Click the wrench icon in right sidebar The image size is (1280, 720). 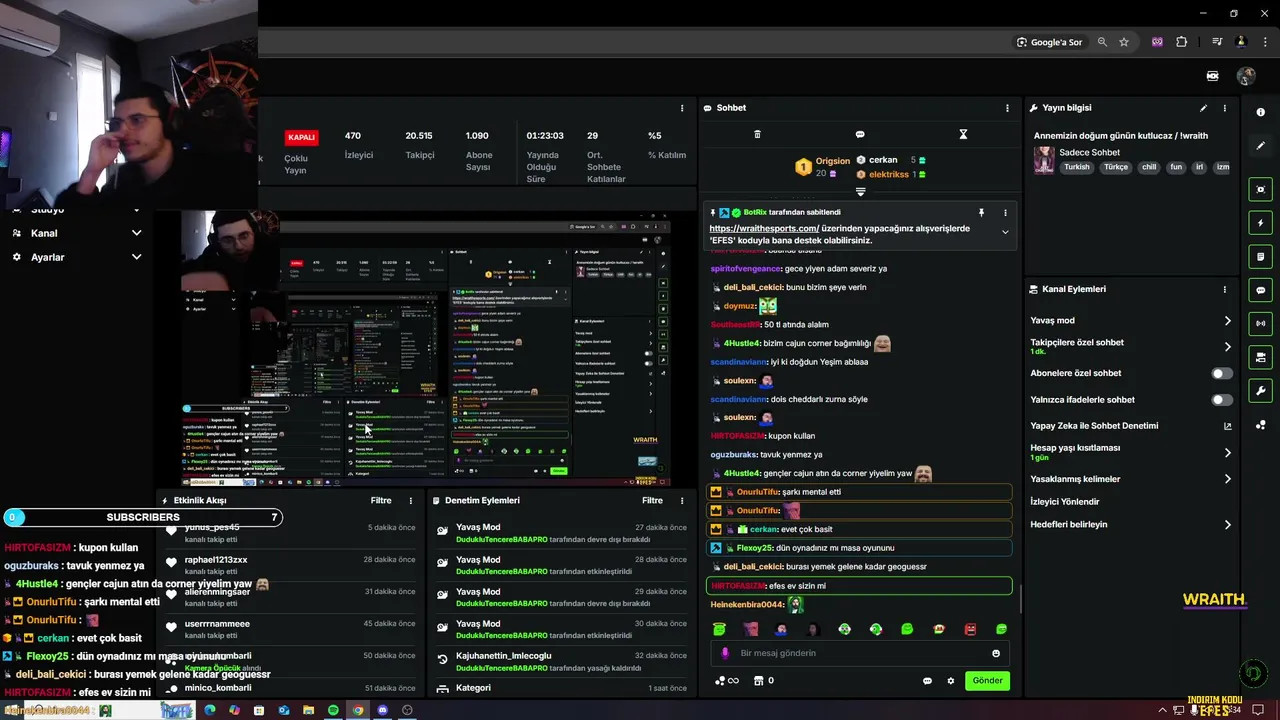pos(1261,390)
